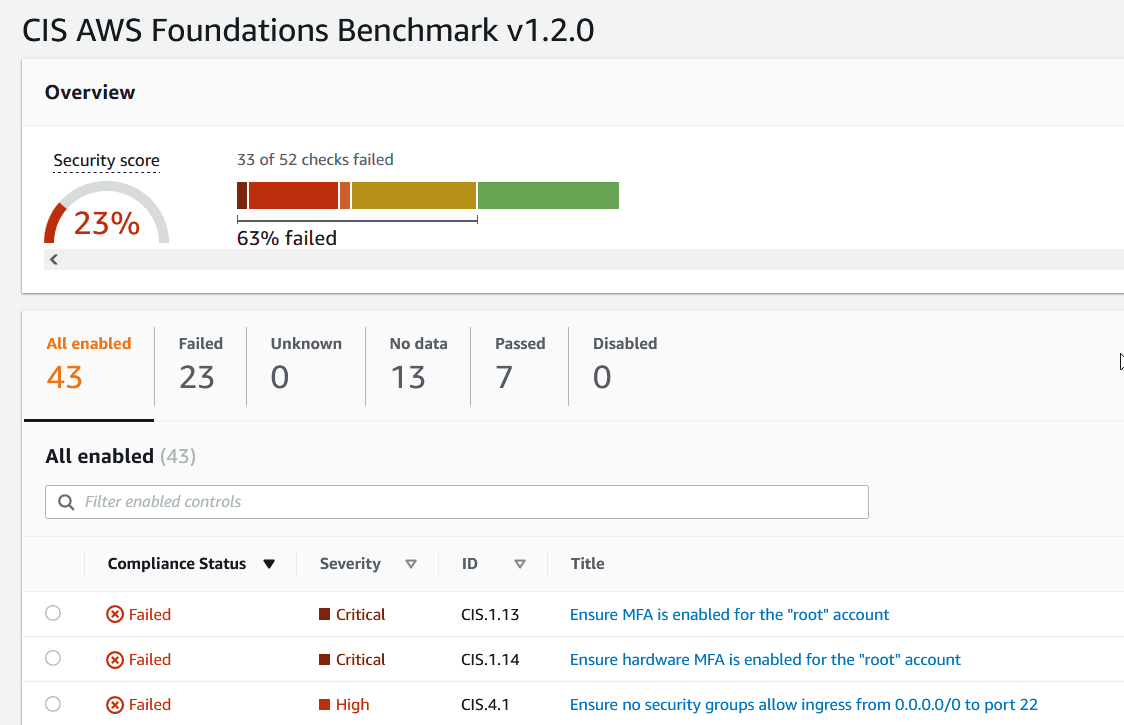Click the Filter enabled controls input field
The image size is (1124, 725).
point(457,502)
